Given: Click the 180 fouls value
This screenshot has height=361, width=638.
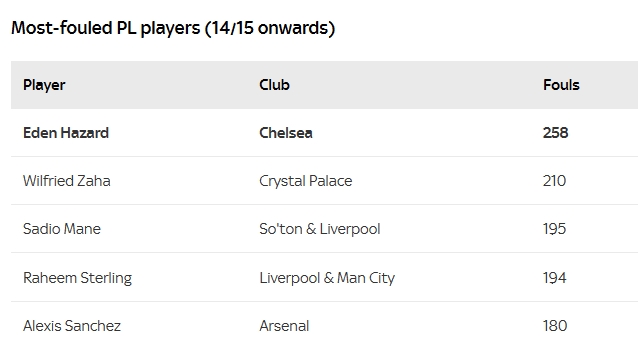Looking at the screenshot, I should (x=555, y=326).
